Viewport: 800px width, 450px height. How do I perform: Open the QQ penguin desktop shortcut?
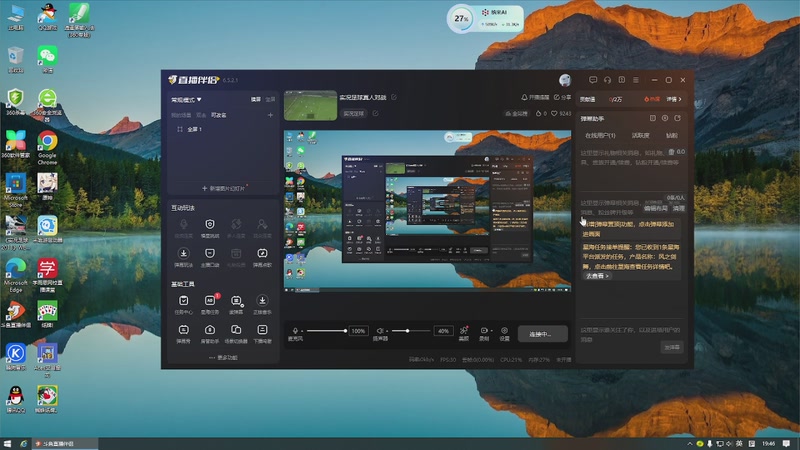pyautogui.click(x=16, y=399)
